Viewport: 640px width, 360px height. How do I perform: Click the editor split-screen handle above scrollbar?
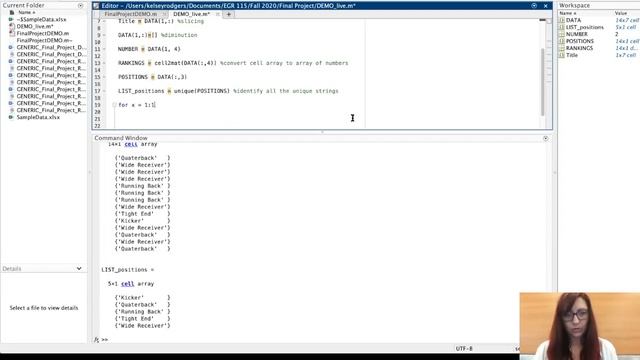pos(542,20)
